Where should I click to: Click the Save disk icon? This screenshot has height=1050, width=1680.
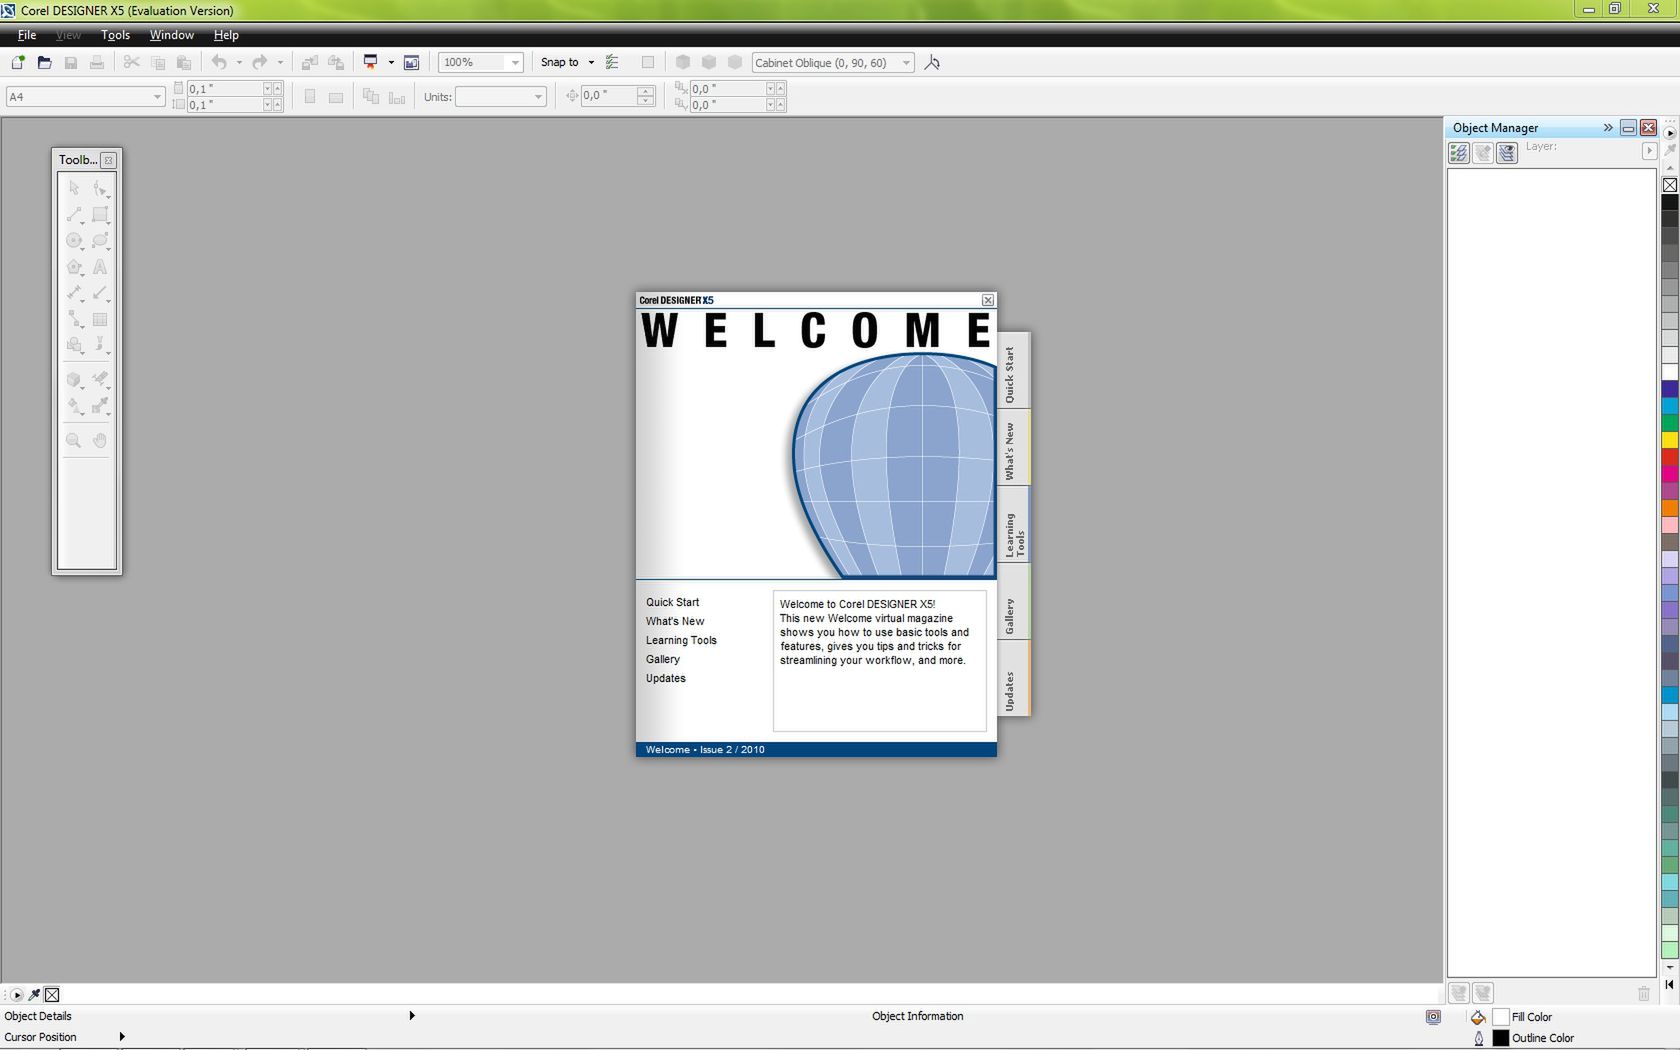70,62
